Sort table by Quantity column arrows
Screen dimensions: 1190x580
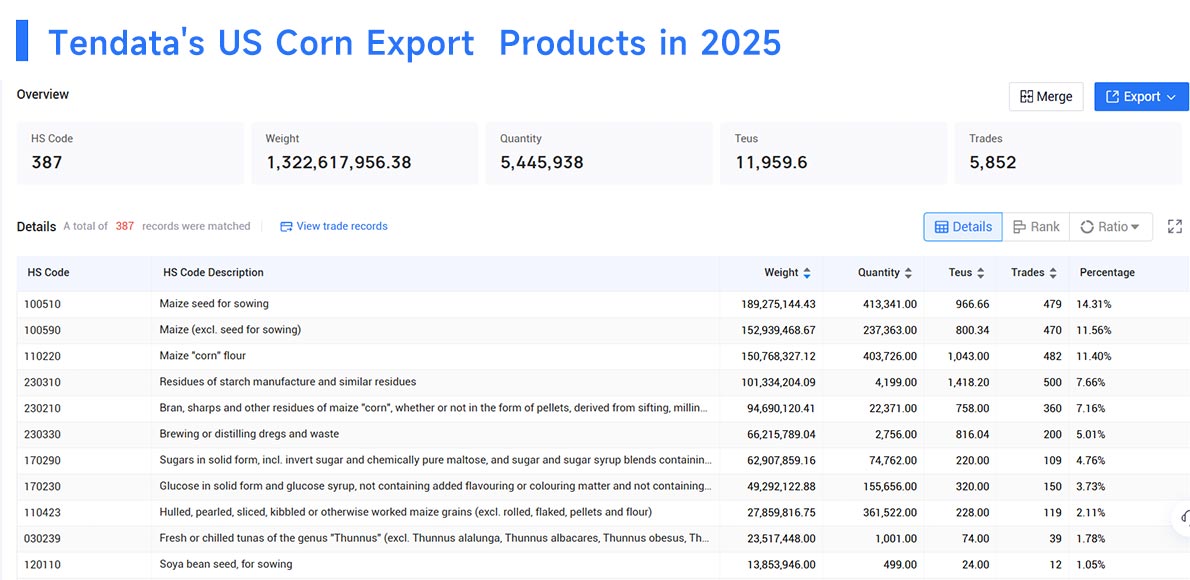click(x=908, y=273)
